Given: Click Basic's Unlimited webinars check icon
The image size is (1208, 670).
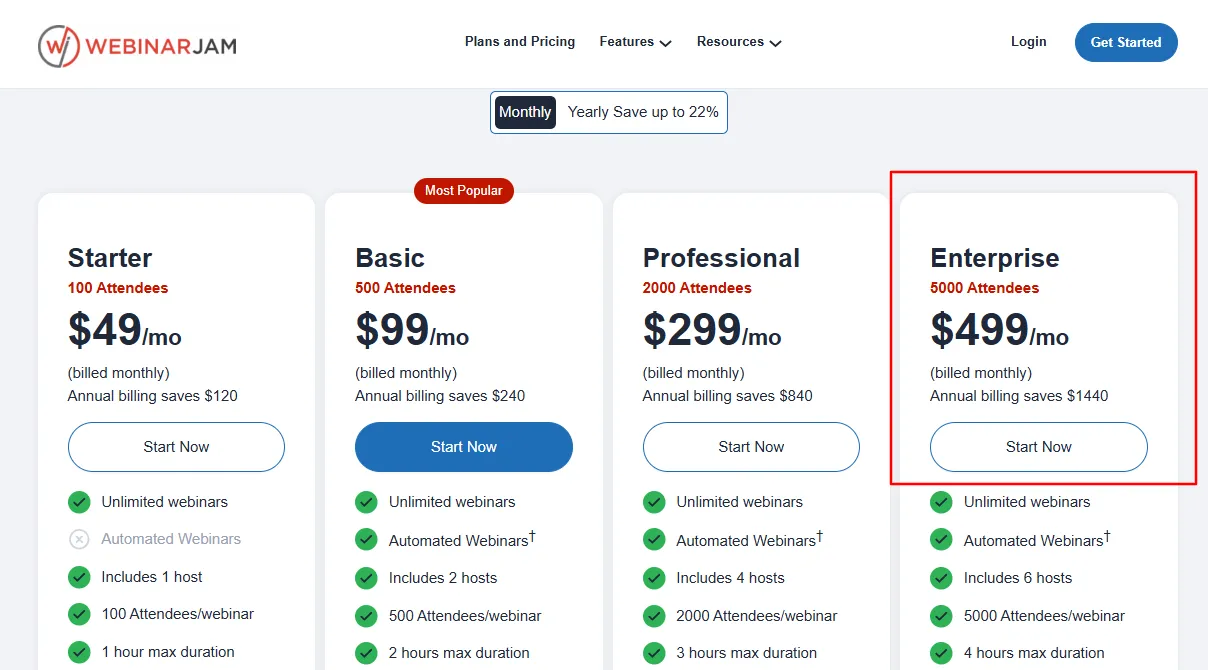Looking at the screenshot, I should pyautogui.click(x=366, y=502).
